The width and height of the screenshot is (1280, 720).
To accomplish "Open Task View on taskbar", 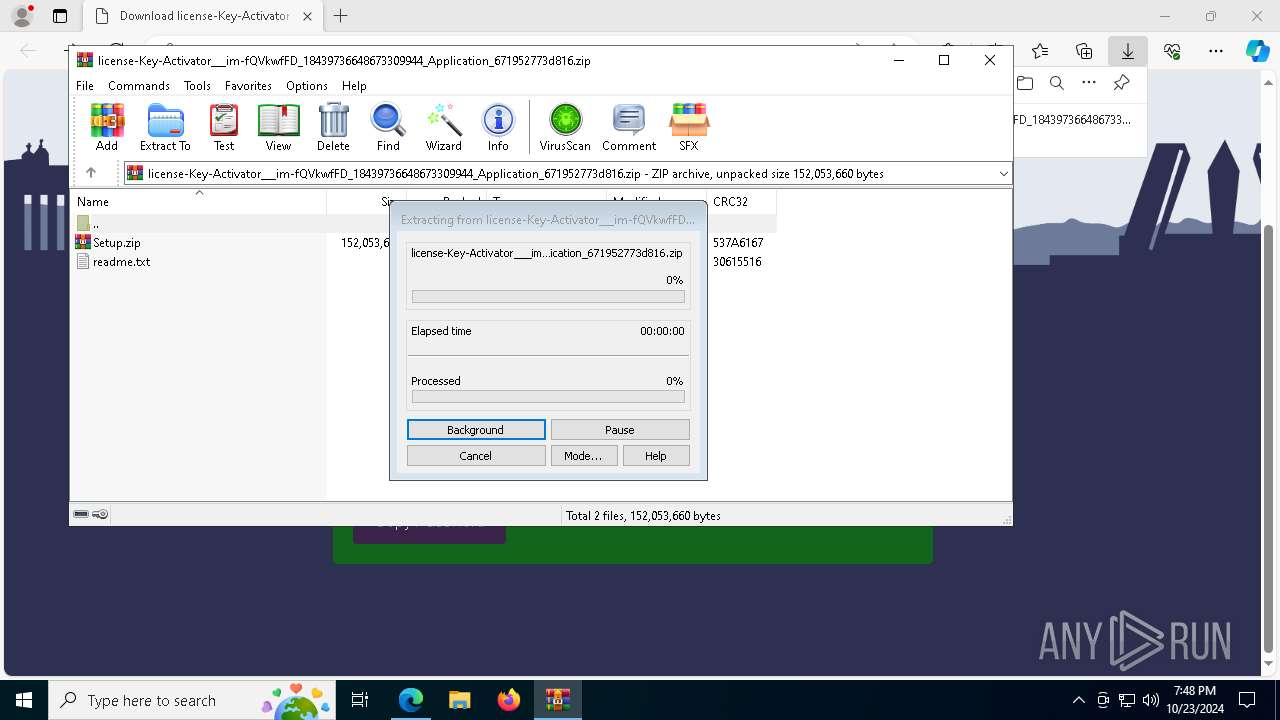I will 360,700.
